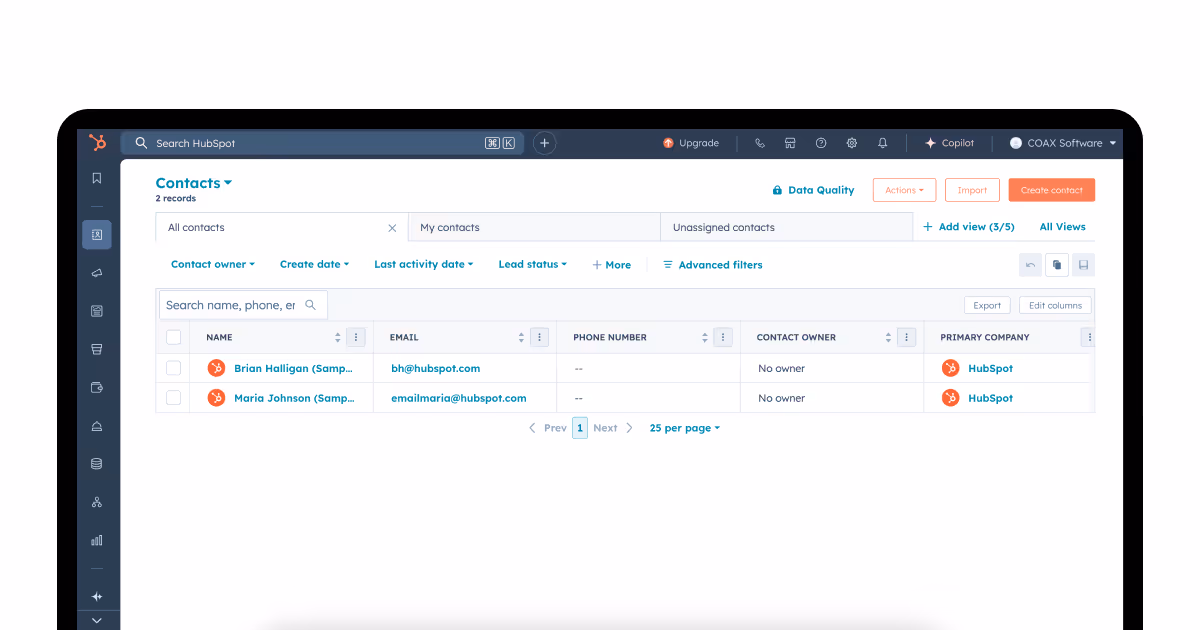
Task: Open Advanced filters
Action: coord(713,265)
